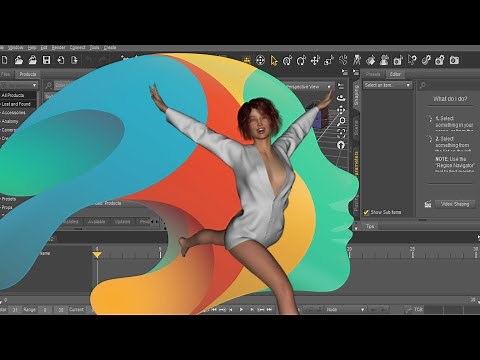
Task: Open the Shaping pane options menu
Action: pos(356,72)
